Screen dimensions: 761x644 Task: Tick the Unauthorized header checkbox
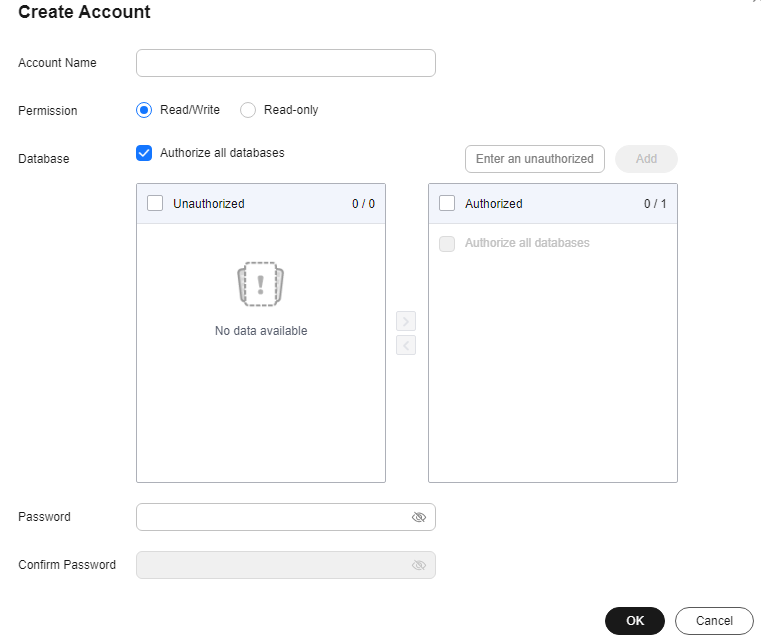click(x=155, y=203)
